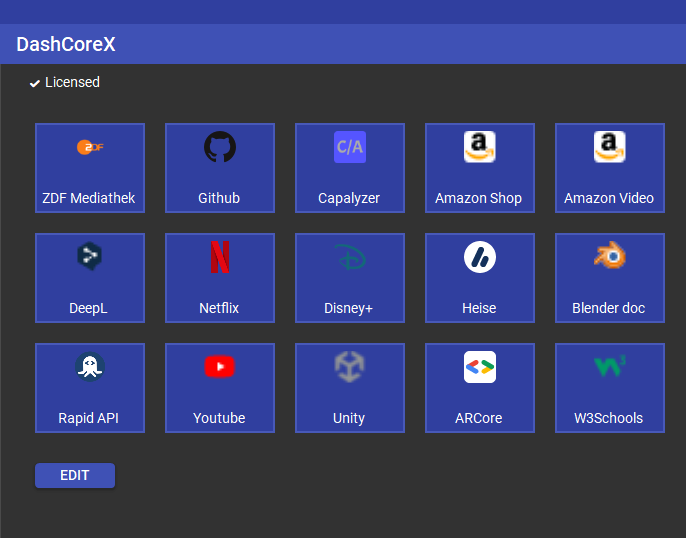
Task: Click the green W3Schools logo icon
Action: [x=609, y=367]
